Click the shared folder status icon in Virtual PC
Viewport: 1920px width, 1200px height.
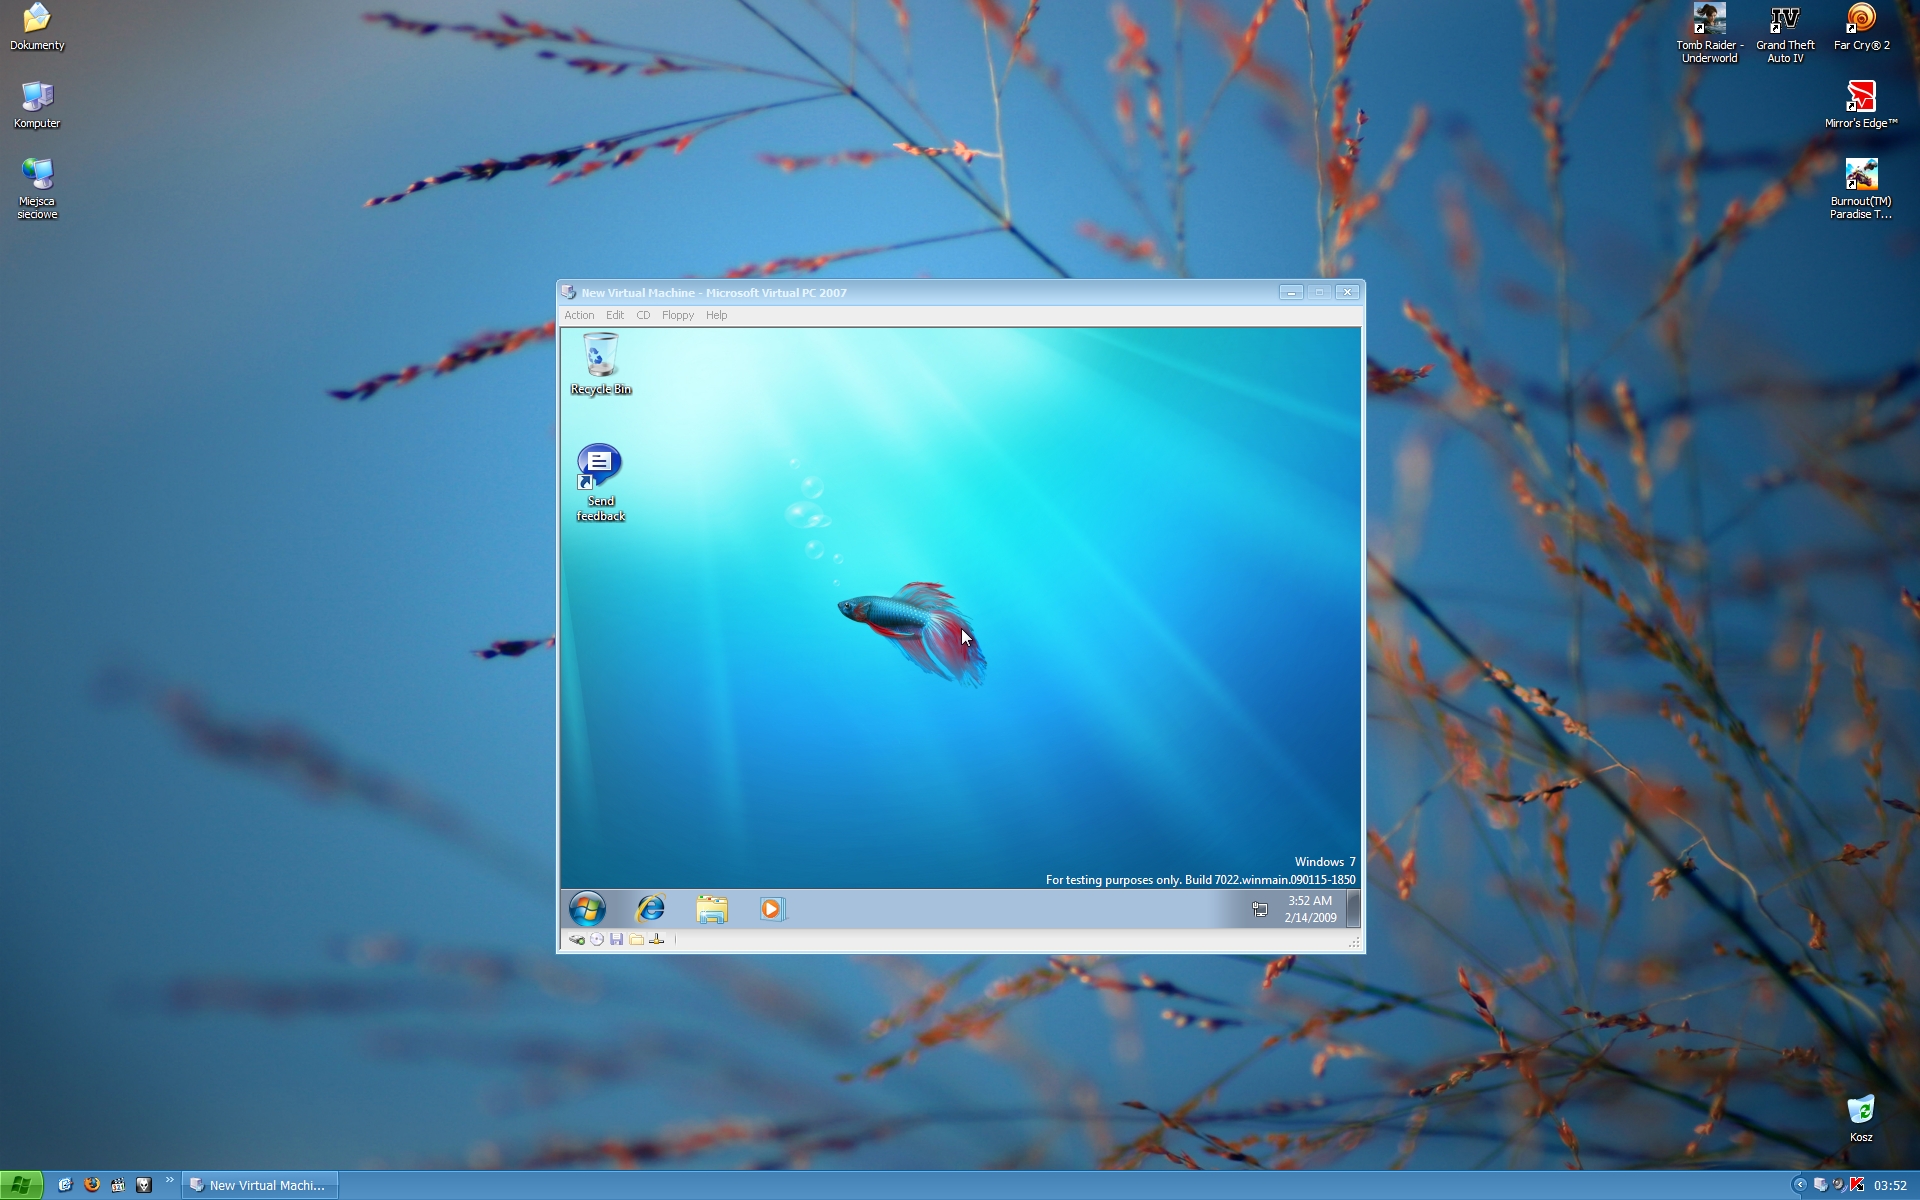[x=637, y=939]
